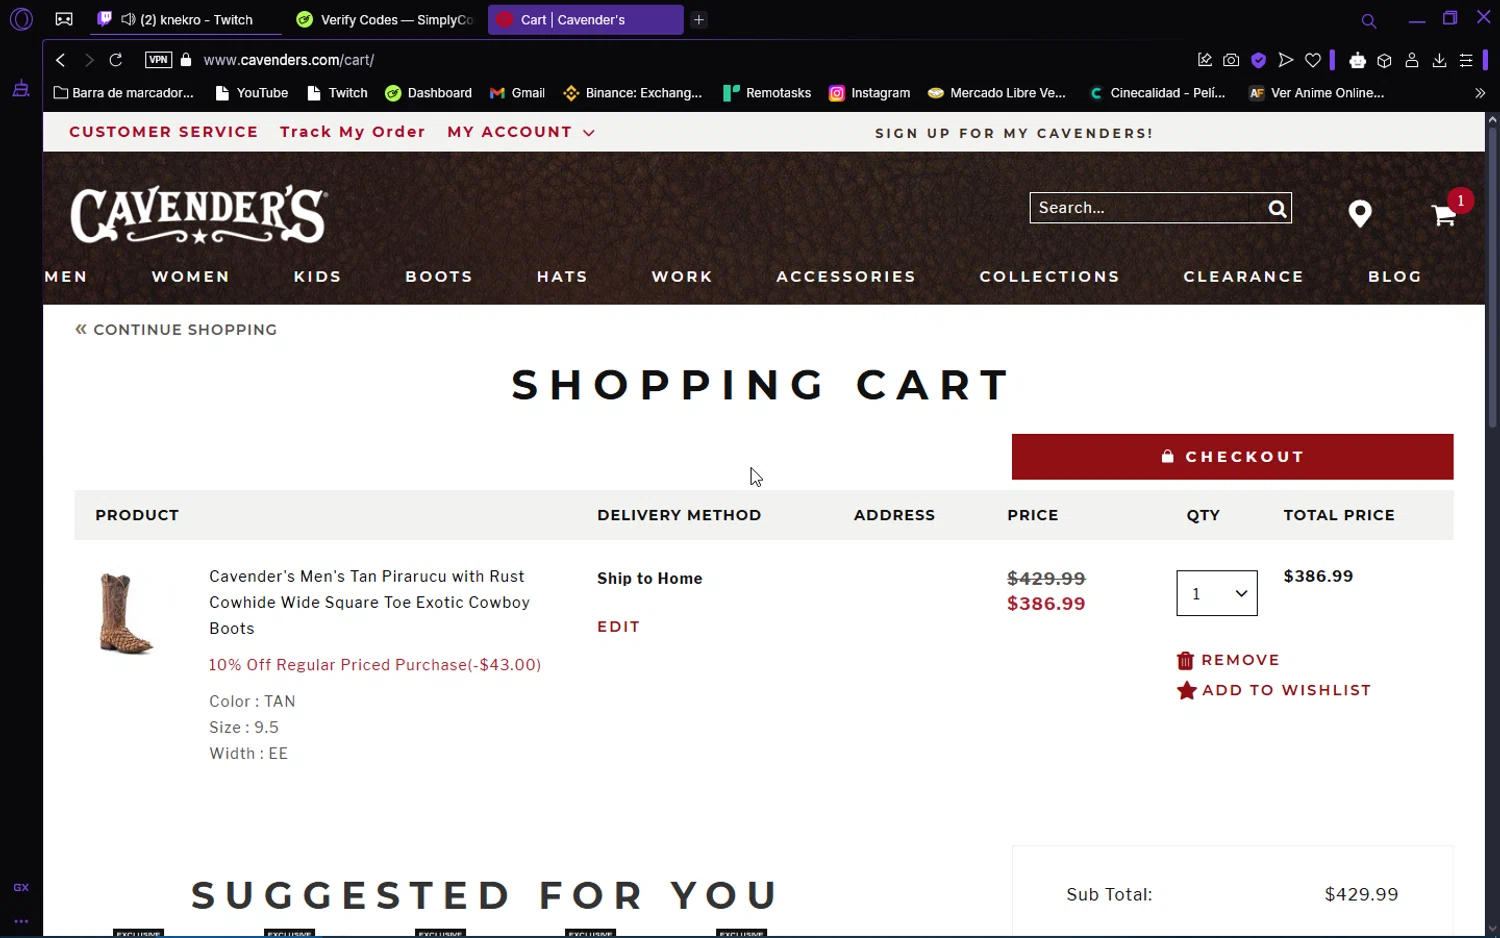Click the heart bookmark icon in toolbar

tap(1313, 60)
